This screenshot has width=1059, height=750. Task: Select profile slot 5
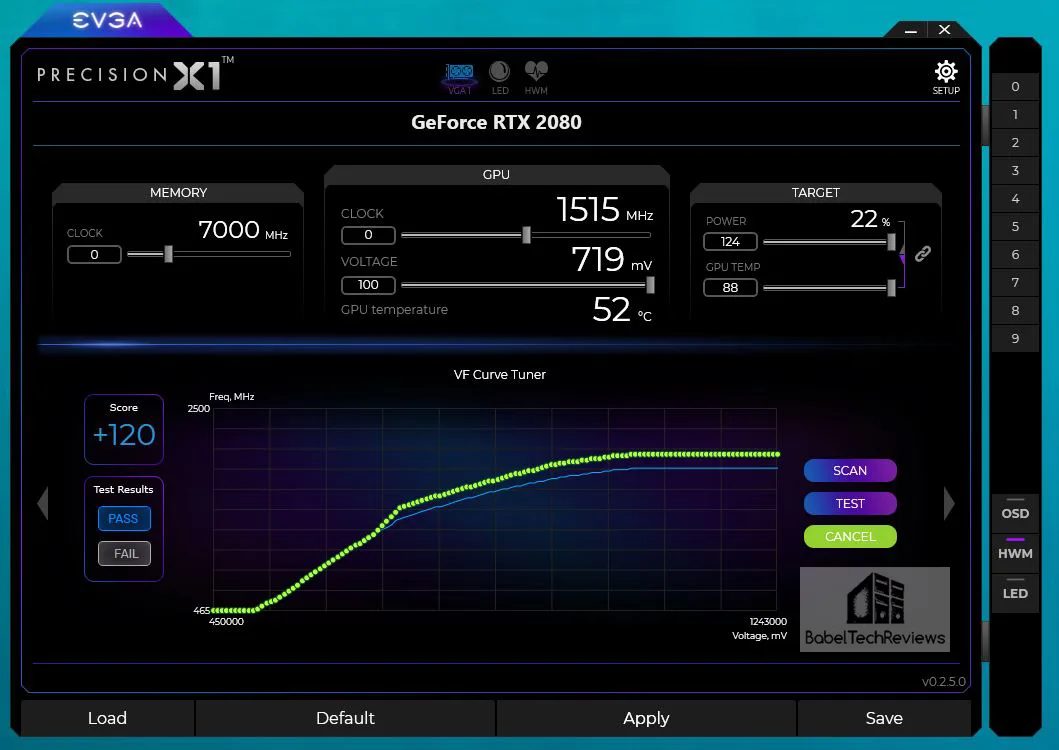(1015, 226)
